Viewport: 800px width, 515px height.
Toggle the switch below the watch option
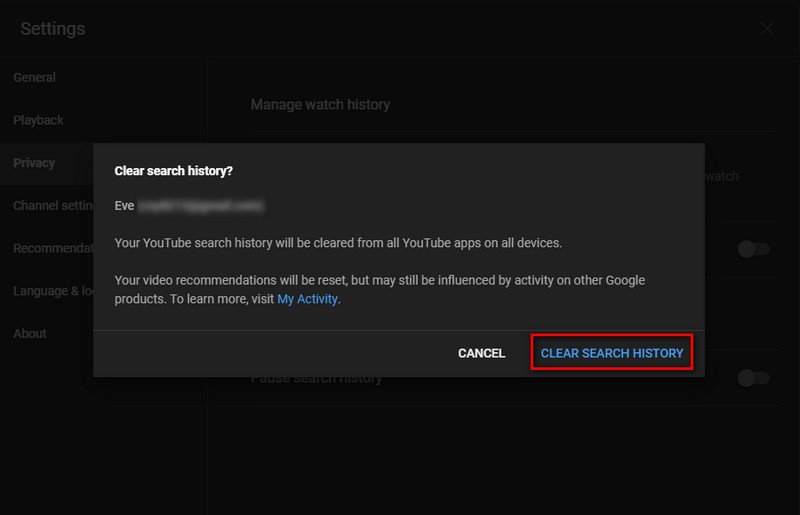click(x=753, y=249)
